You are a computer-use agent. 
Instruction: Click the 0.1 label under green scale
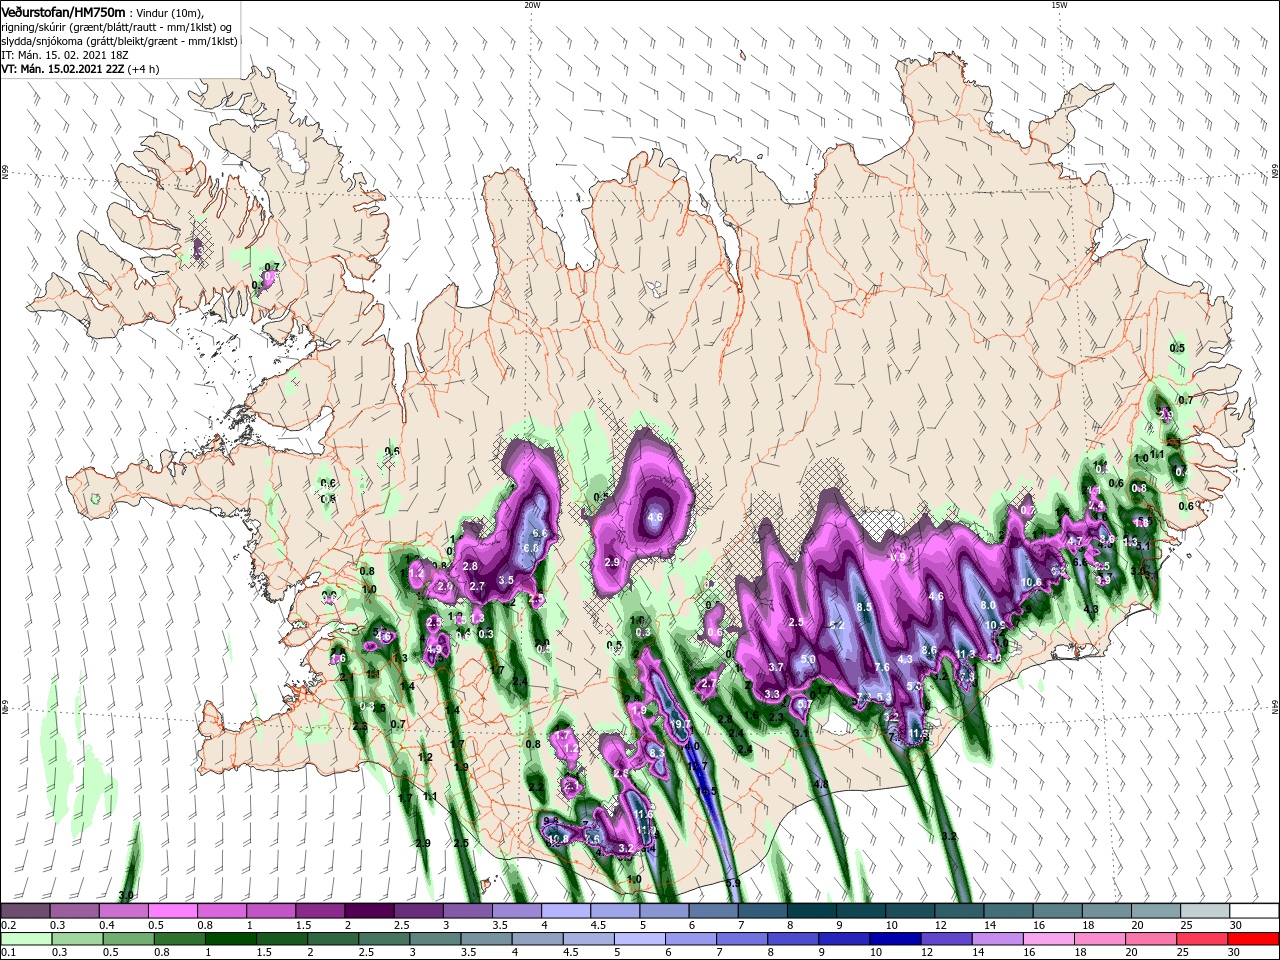pos(8,954)
